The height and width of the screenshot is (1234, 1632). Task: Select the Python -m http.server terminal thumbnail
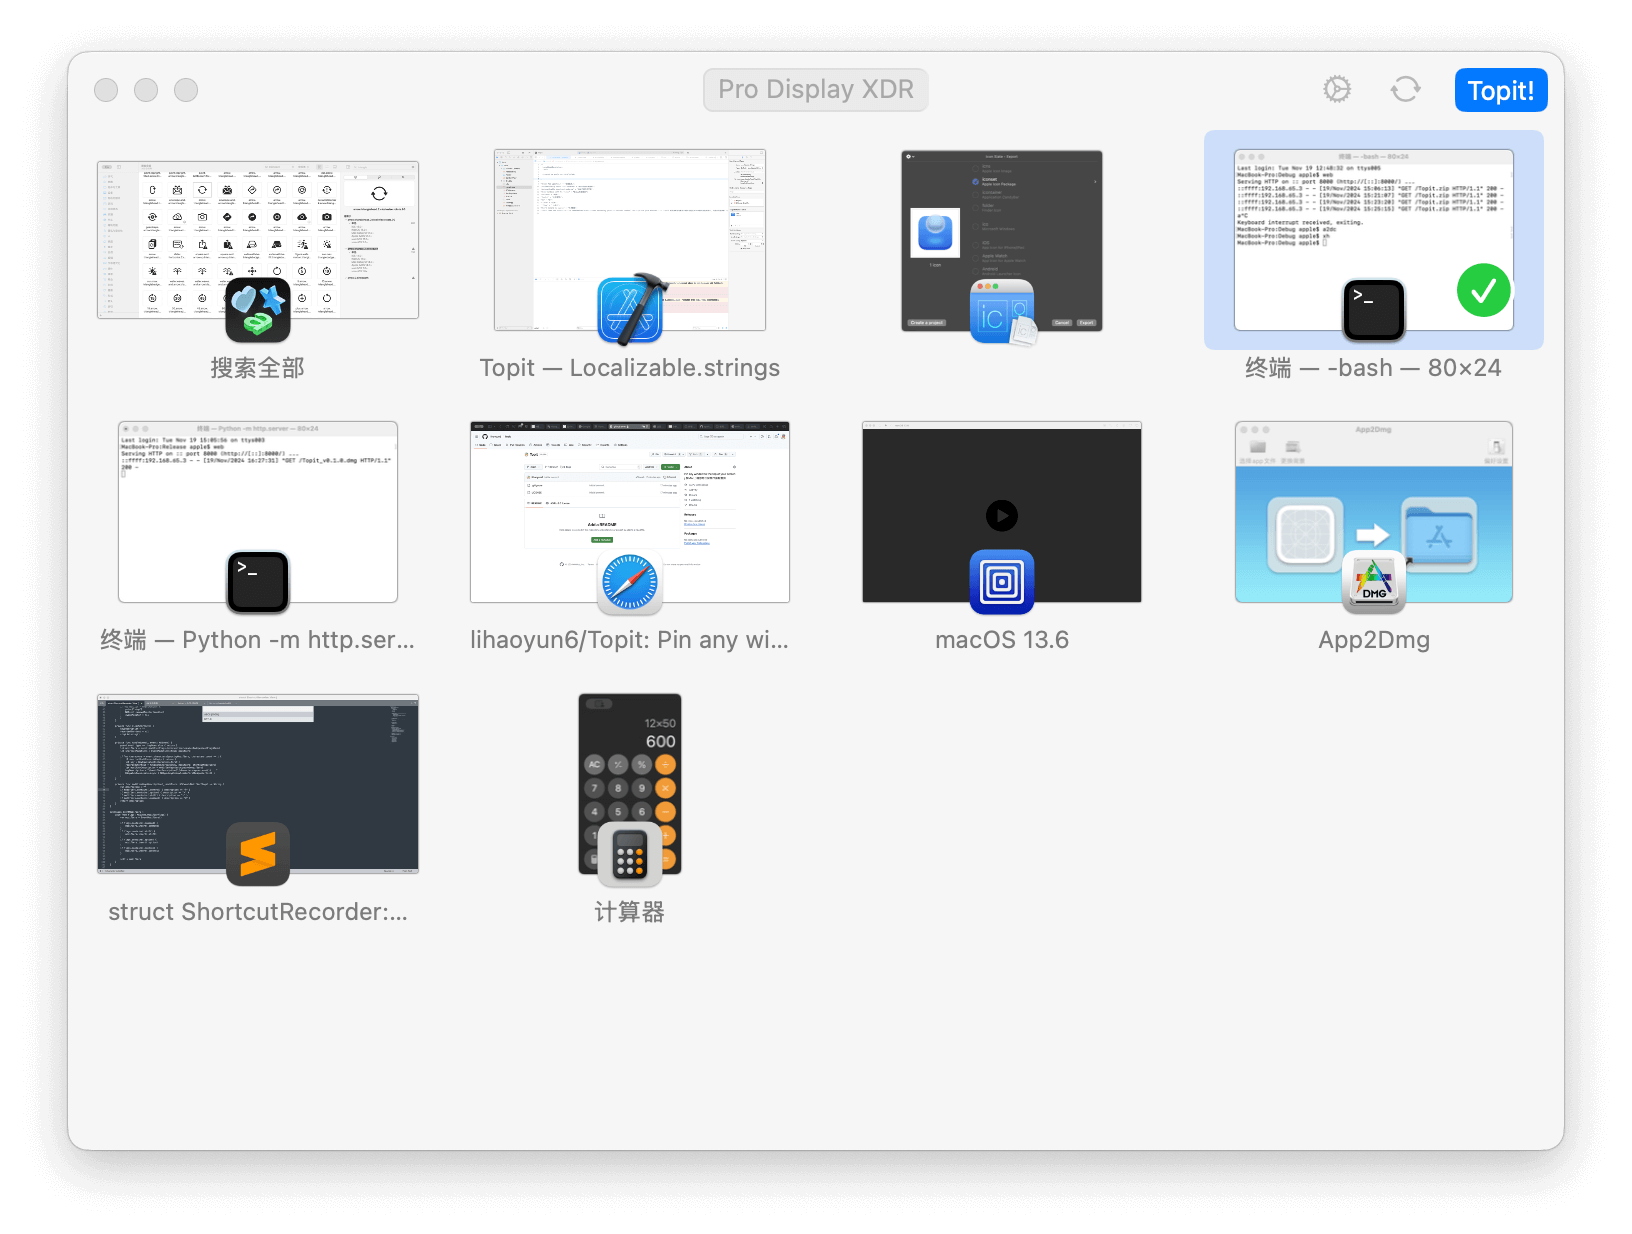(x=258, y=512)
